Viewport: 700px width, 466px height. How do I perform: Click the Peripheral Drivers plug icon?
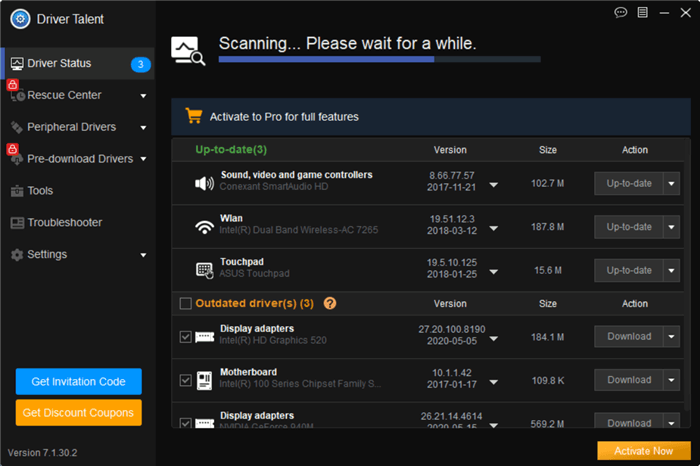[x=17, y=127]
